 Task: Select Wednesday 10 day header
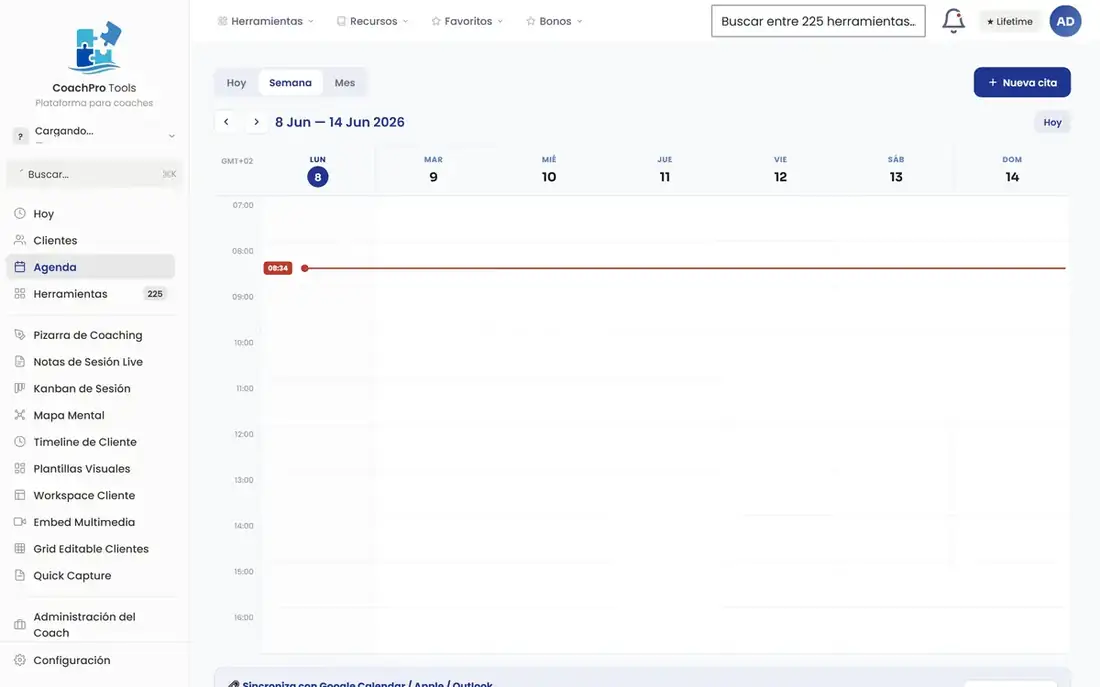click(549, 170)
